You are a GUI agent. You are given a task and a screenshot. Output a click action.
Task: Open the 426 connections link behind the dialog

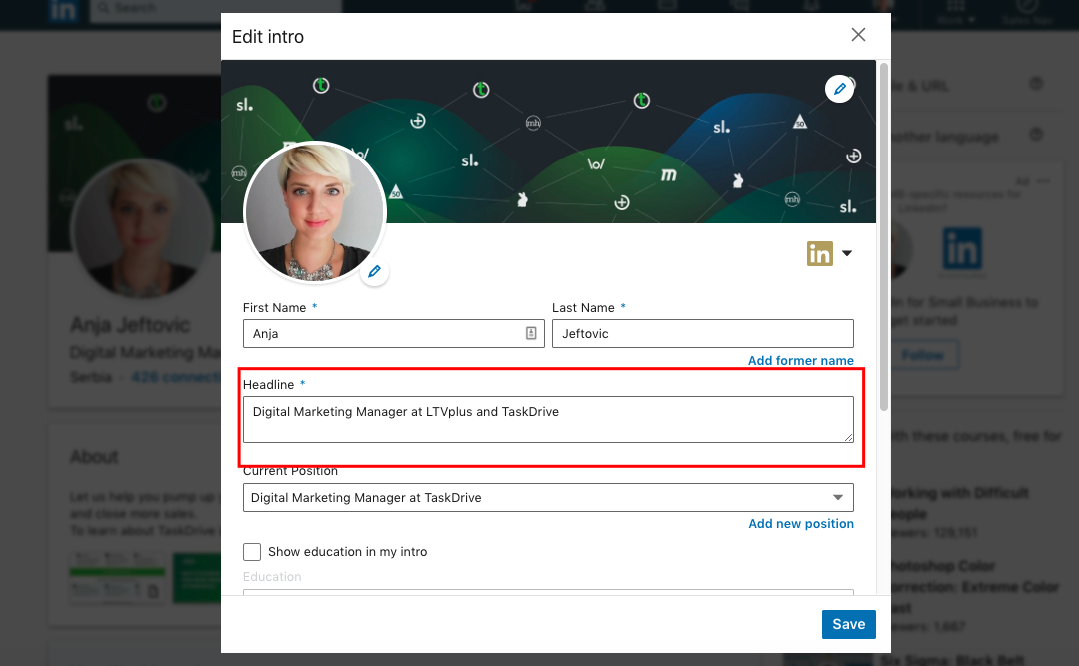[176, 377]
